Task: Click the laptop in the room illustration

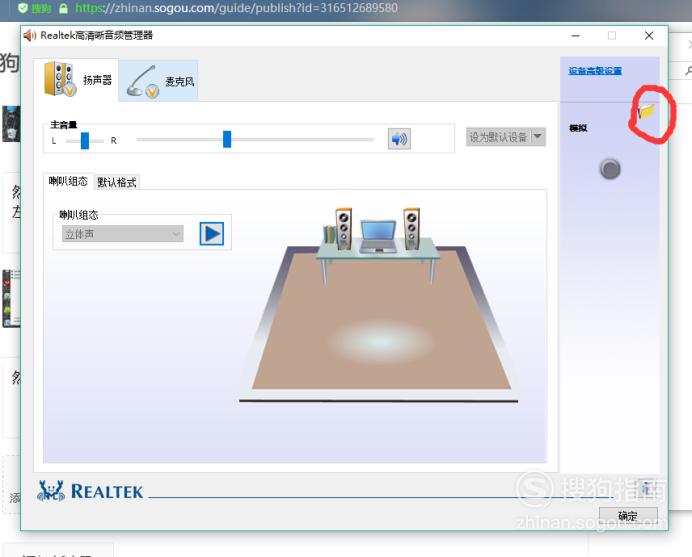Action: click(378, 237)
